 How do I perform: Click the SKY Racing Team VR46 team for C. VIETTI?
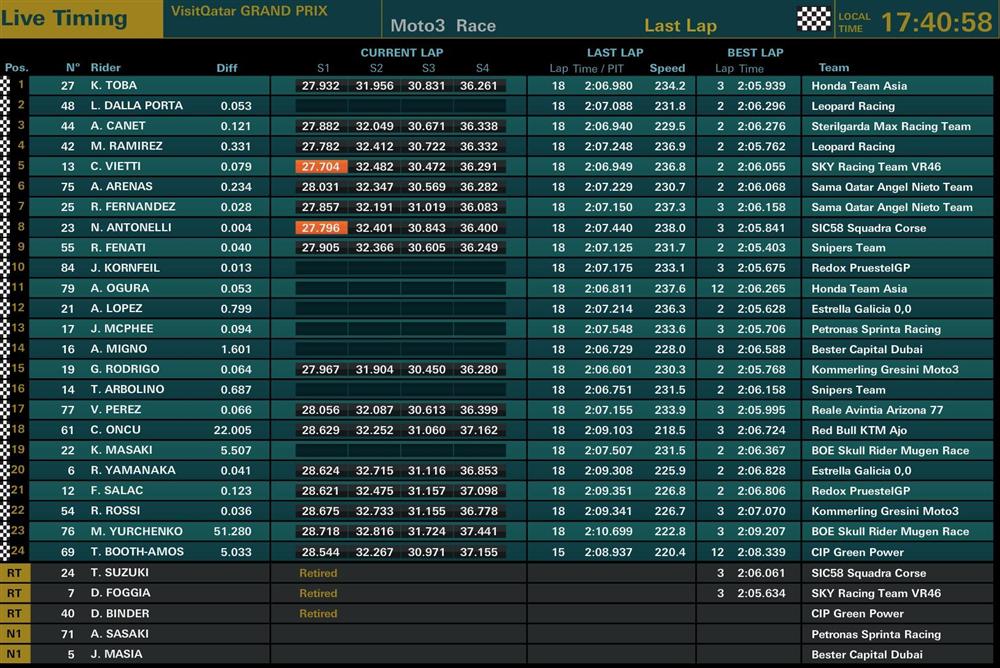[876, 167]
